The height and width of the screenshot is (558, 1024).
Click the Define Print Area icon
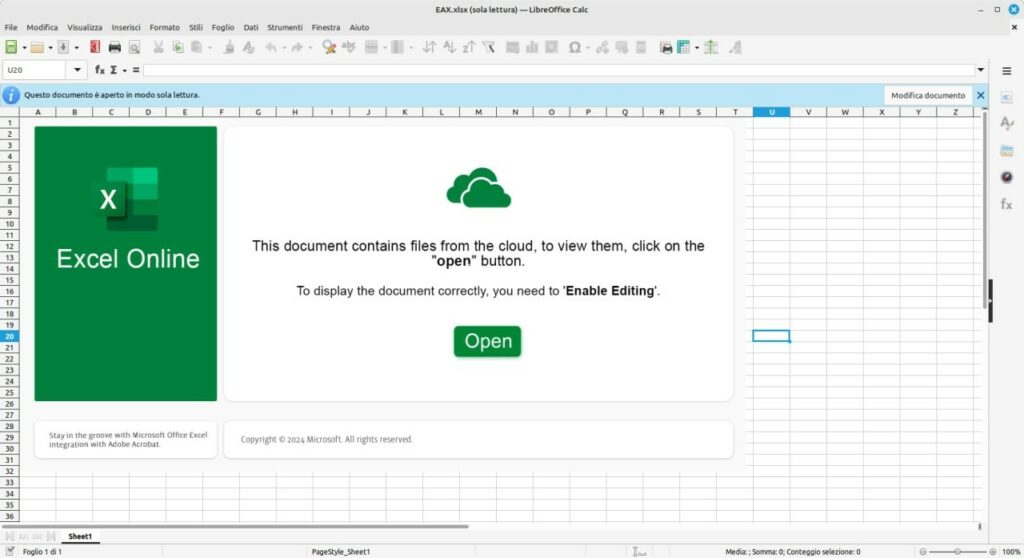pos(665,47)
